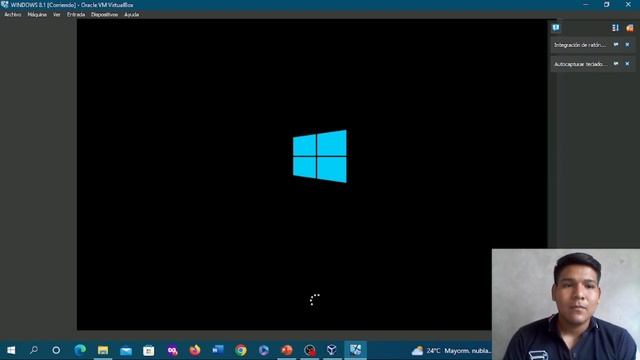The height and width of the screenshot is (360, 640).
Task: Select the running VirtualBox VM taskbar icon
Action: pyautogui.click(x=355, y=350)
